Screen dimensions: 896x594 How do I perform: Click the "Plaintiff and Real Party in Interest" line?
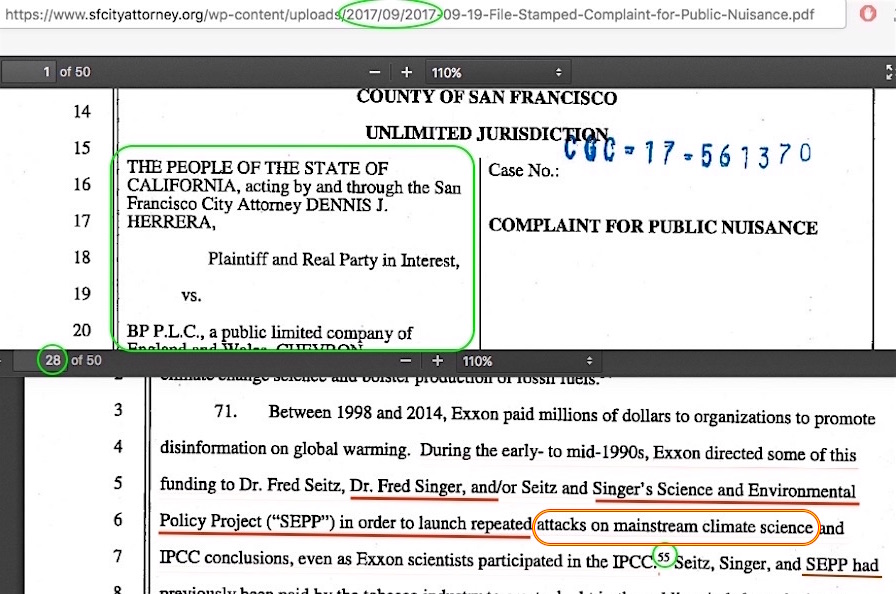[x=333, y=260]
